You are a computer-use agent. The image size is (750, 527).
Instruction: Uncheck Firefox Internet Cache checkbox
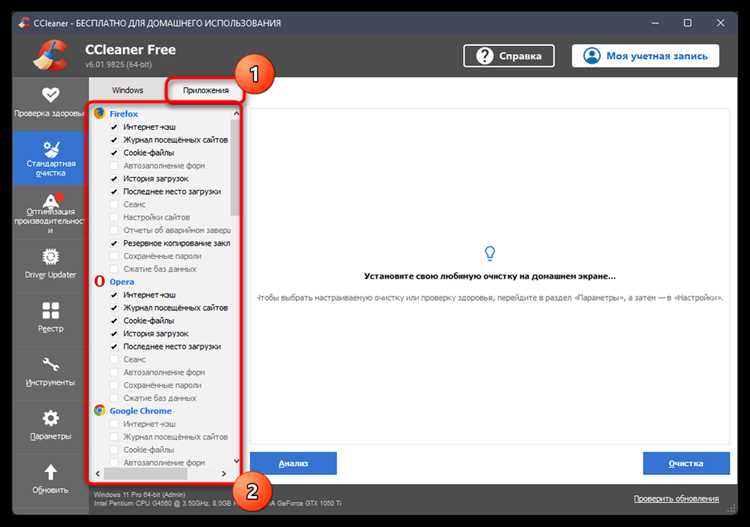(114, 127)
